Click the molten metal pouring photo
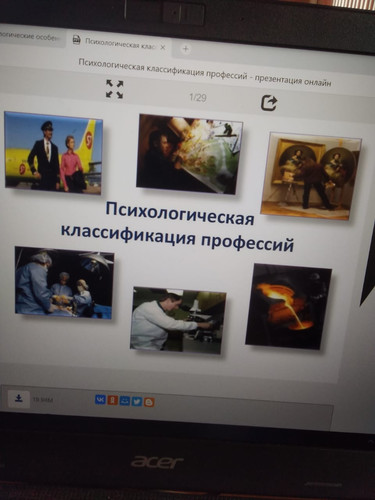375x500 pixels. [x=288, y=306]
